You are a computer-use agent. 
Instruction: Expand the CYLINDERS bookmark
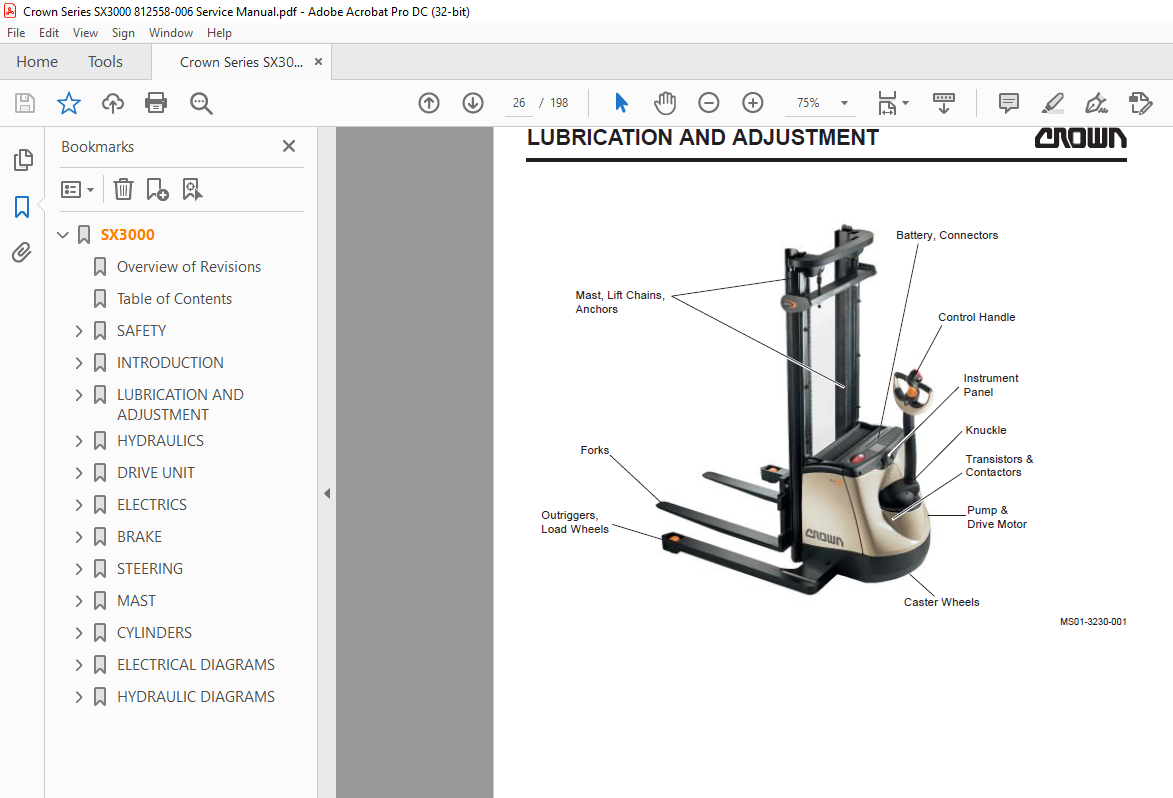pyautogui.click(x=79, y=633)
